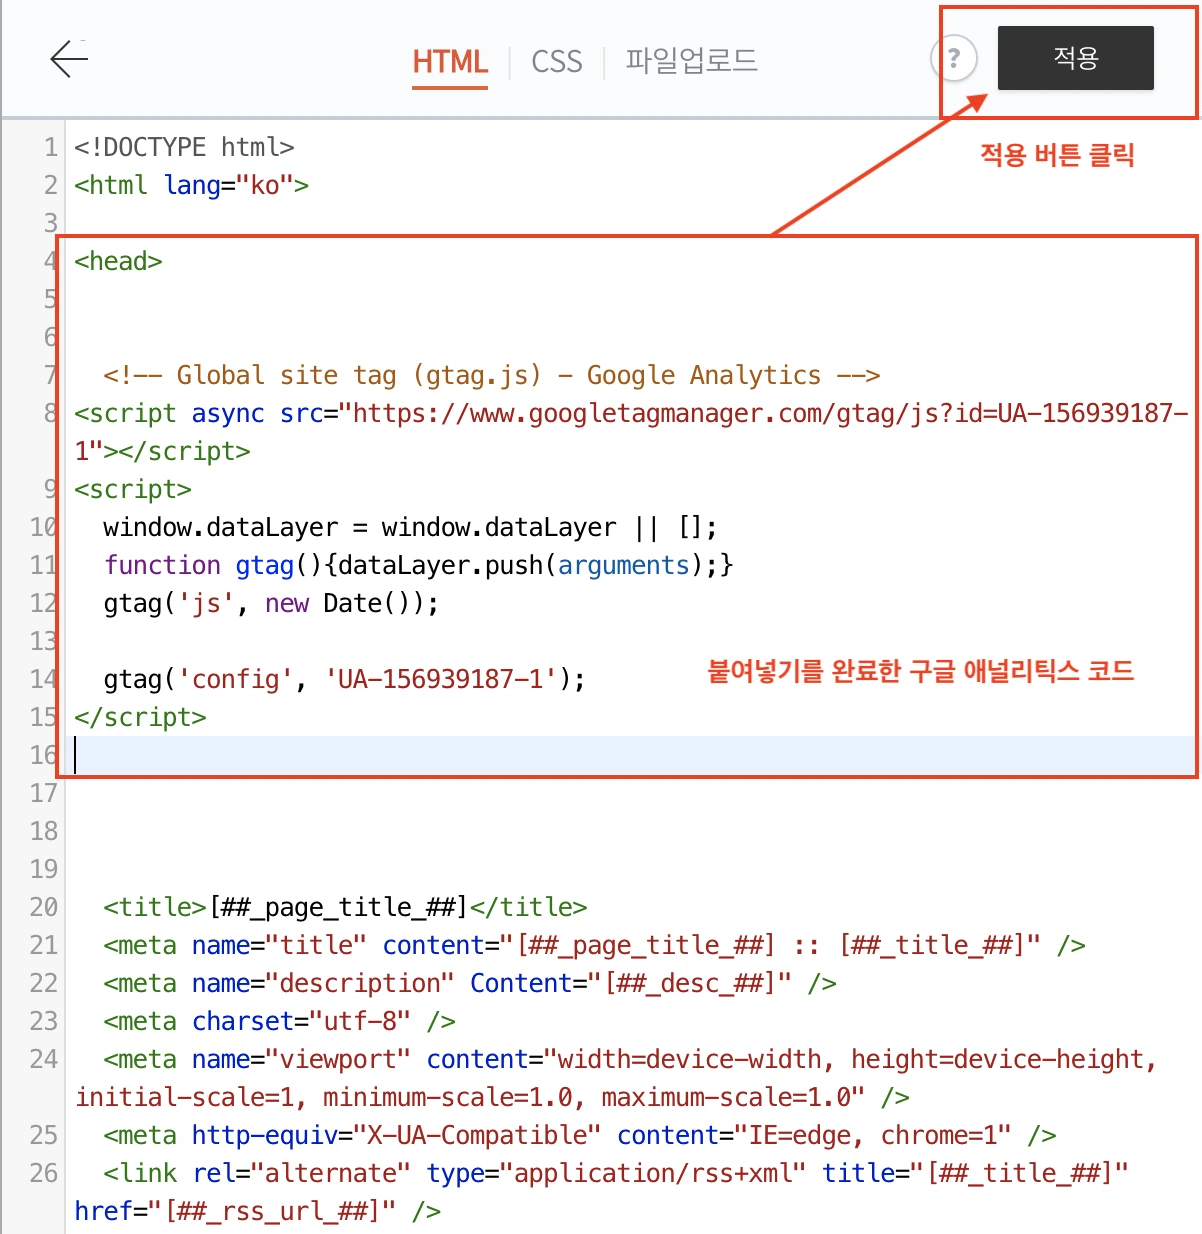
Task: Click the href rss_url continuation line
Action: click(x=257, y=1211)
